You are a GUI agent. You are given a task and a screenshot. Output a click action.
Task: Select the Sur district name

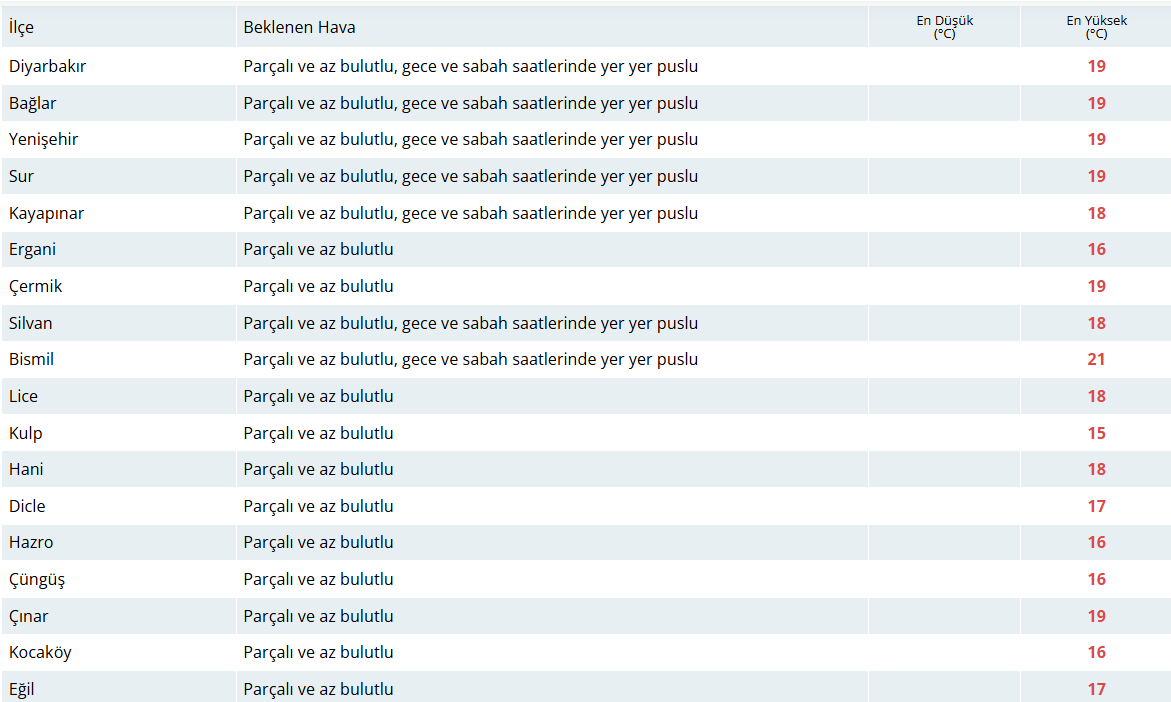[22, 176]
